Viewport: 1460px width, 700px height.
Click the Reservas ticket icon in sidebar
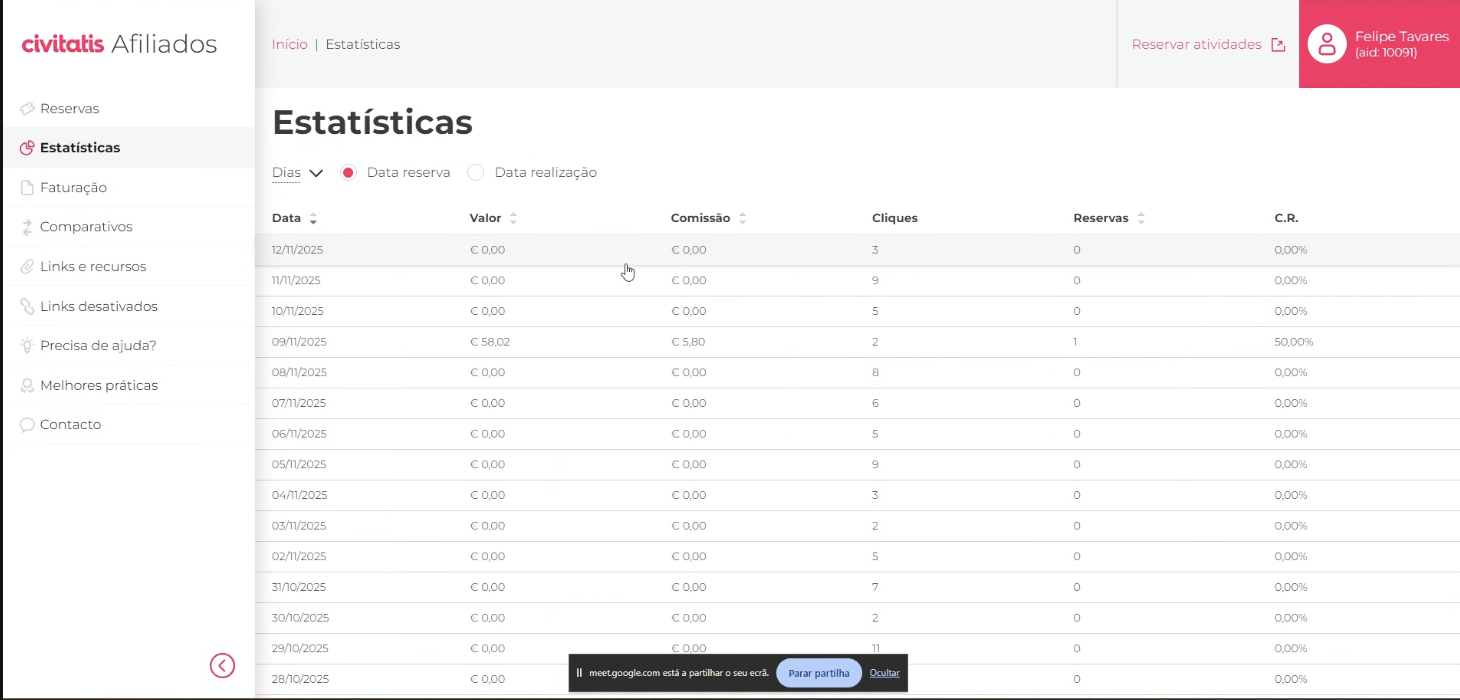click(x=27, y=108)
